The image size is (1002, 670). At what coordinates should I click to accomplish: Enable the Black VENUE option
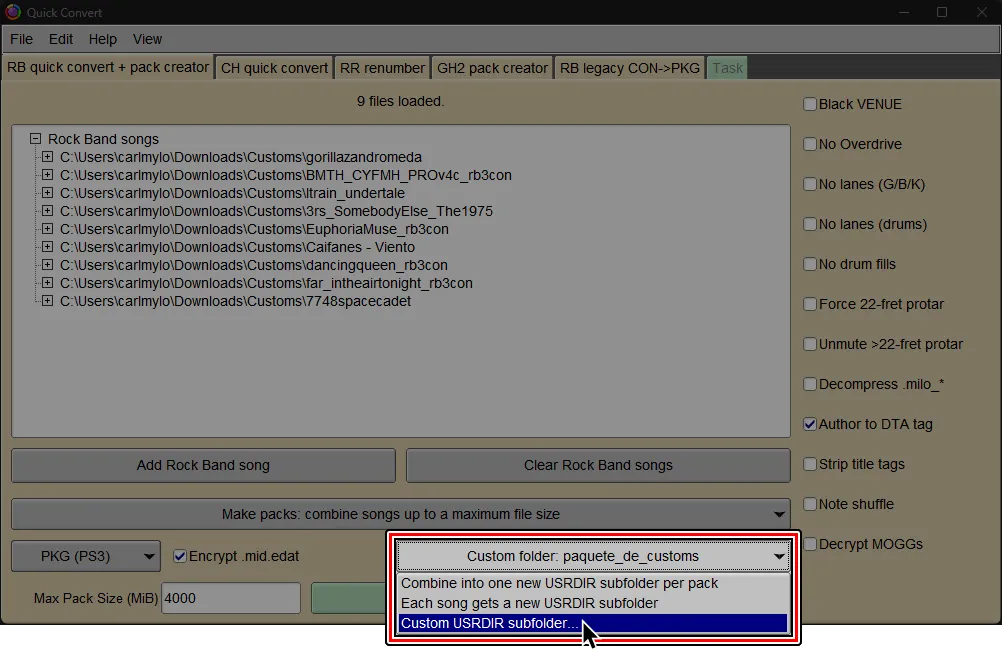point(809,103)
